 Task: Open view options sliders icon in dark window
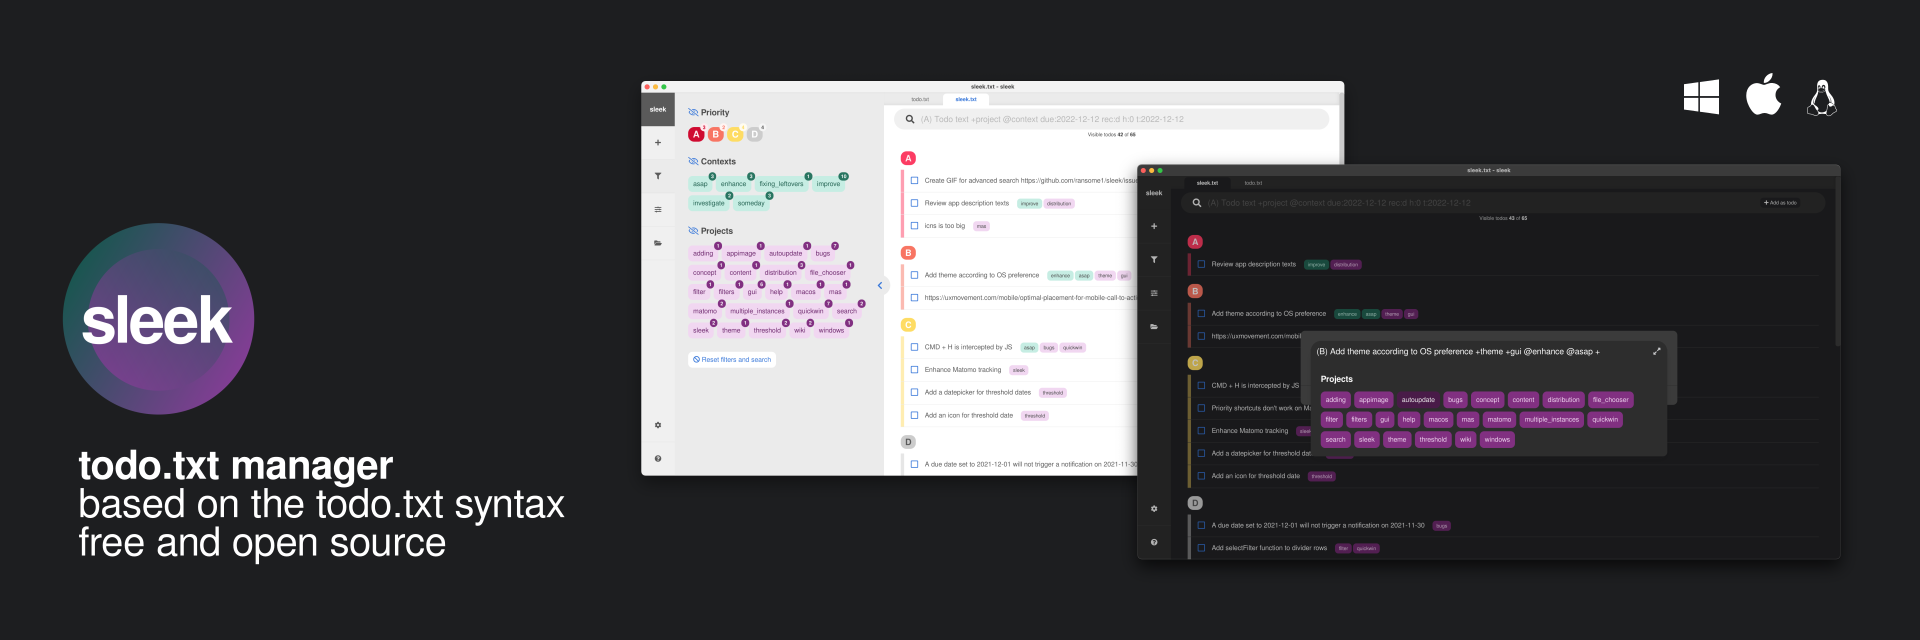1154,293
